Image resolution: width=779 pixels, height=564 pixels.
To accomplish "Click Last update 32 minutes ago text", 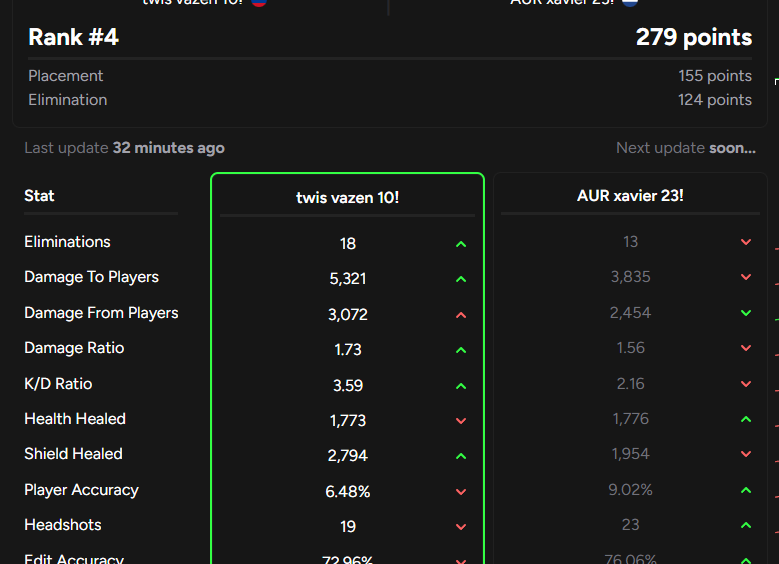I will pyautogui.click(x=124, y=148).
